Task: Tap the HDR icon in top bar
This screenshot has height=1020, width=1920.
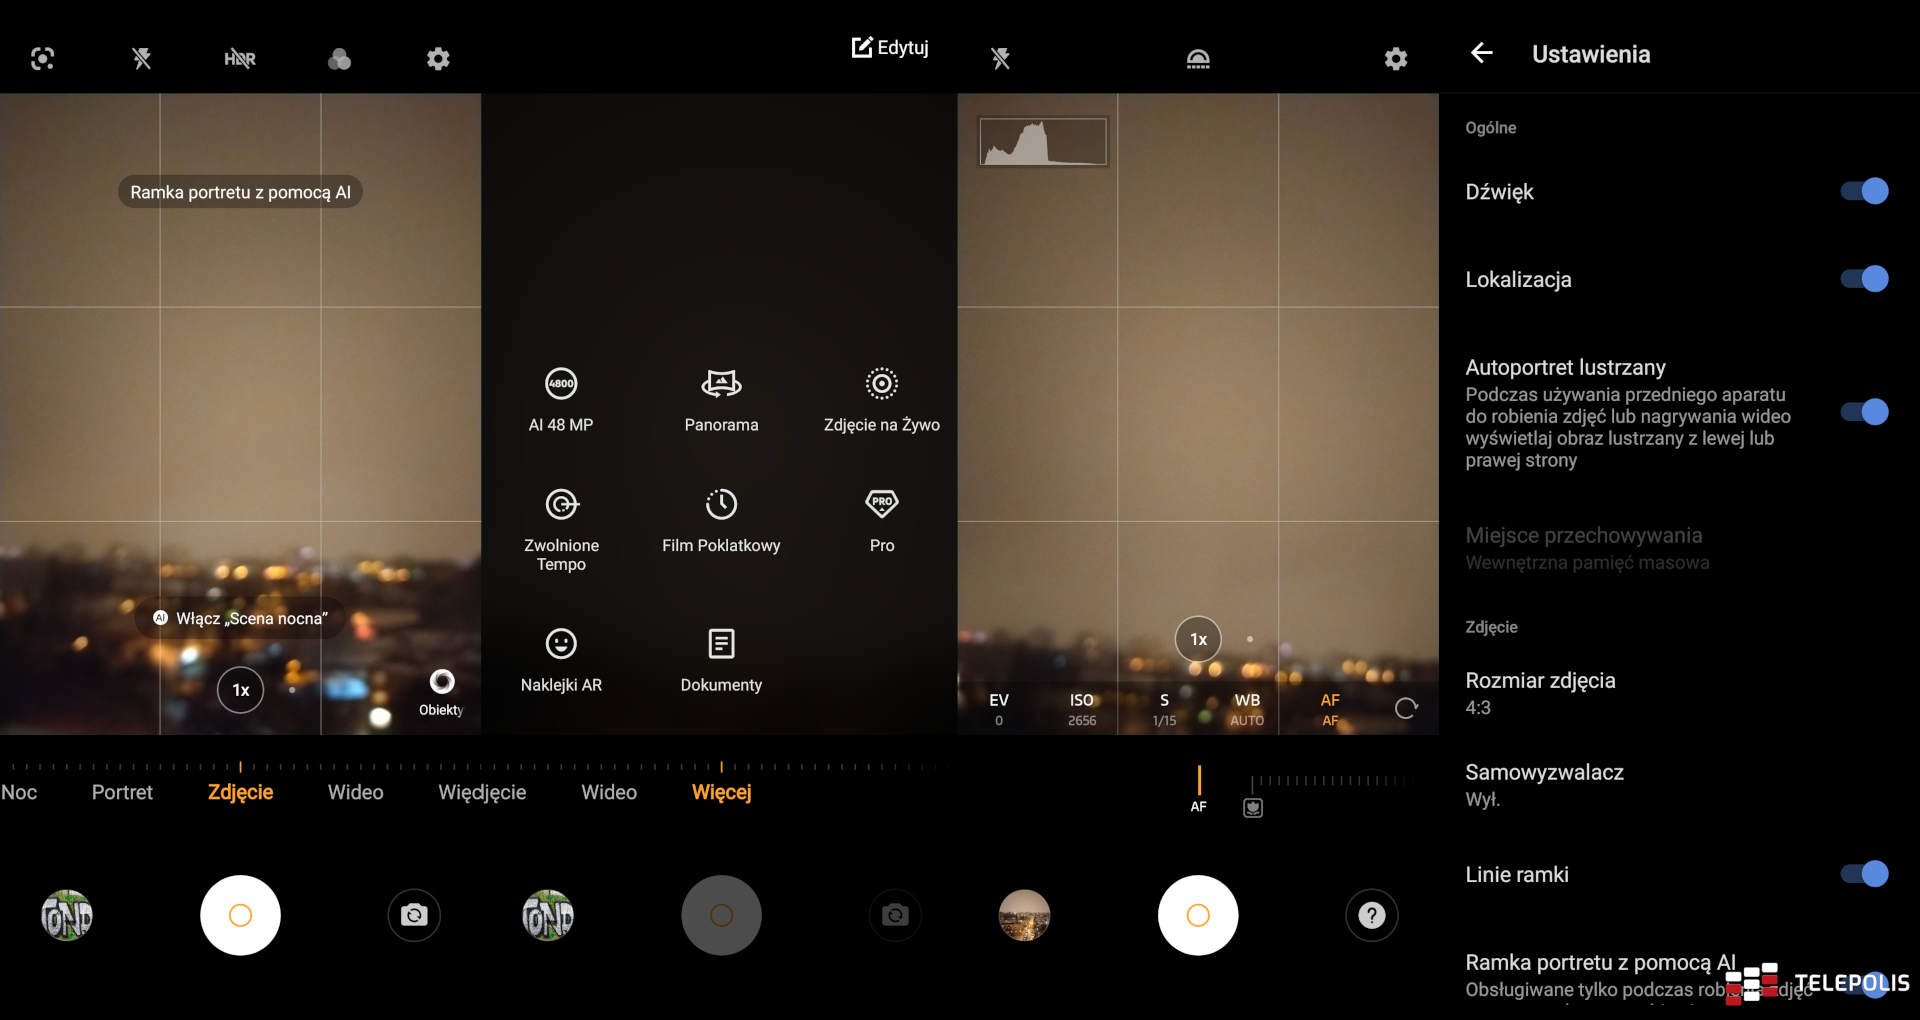Action: tap(240, 59)
